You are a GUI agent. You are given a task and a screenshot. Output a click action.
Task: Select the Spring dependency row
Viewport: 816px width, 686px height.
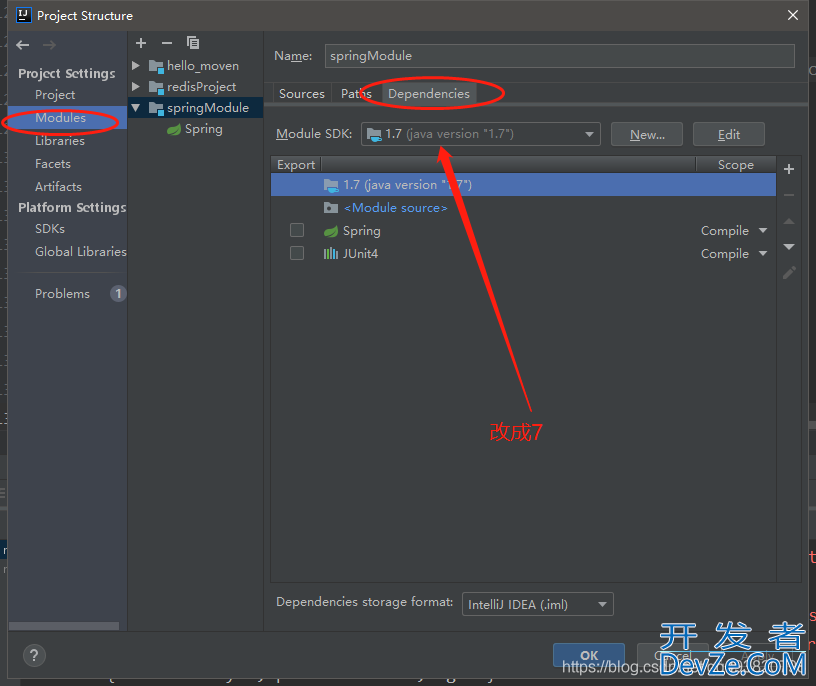[x=523, y=231]
